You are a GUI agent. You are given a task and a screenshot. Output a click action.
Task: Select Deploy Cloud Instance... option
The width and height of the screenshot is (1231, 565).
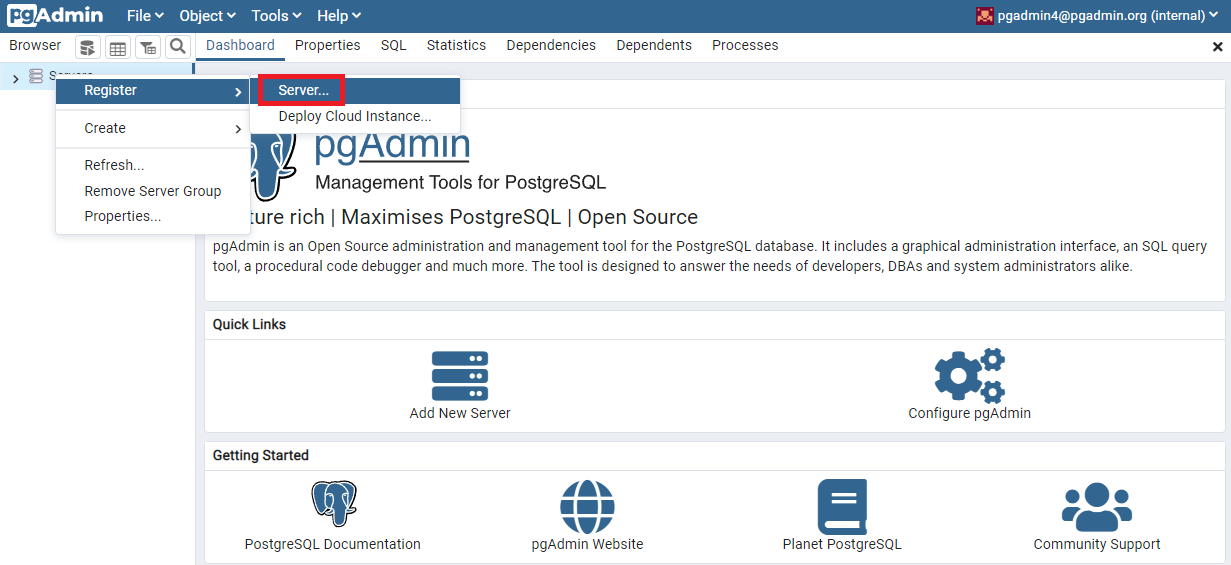tap(355, 116)
